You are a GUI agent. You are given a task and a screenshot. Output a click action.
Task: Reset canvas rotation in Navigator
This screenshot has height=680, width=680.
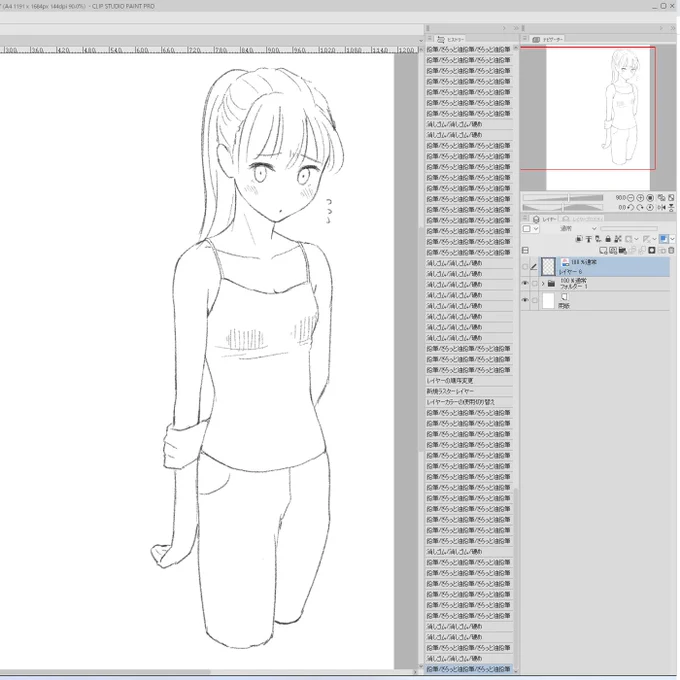click(650, 208)
